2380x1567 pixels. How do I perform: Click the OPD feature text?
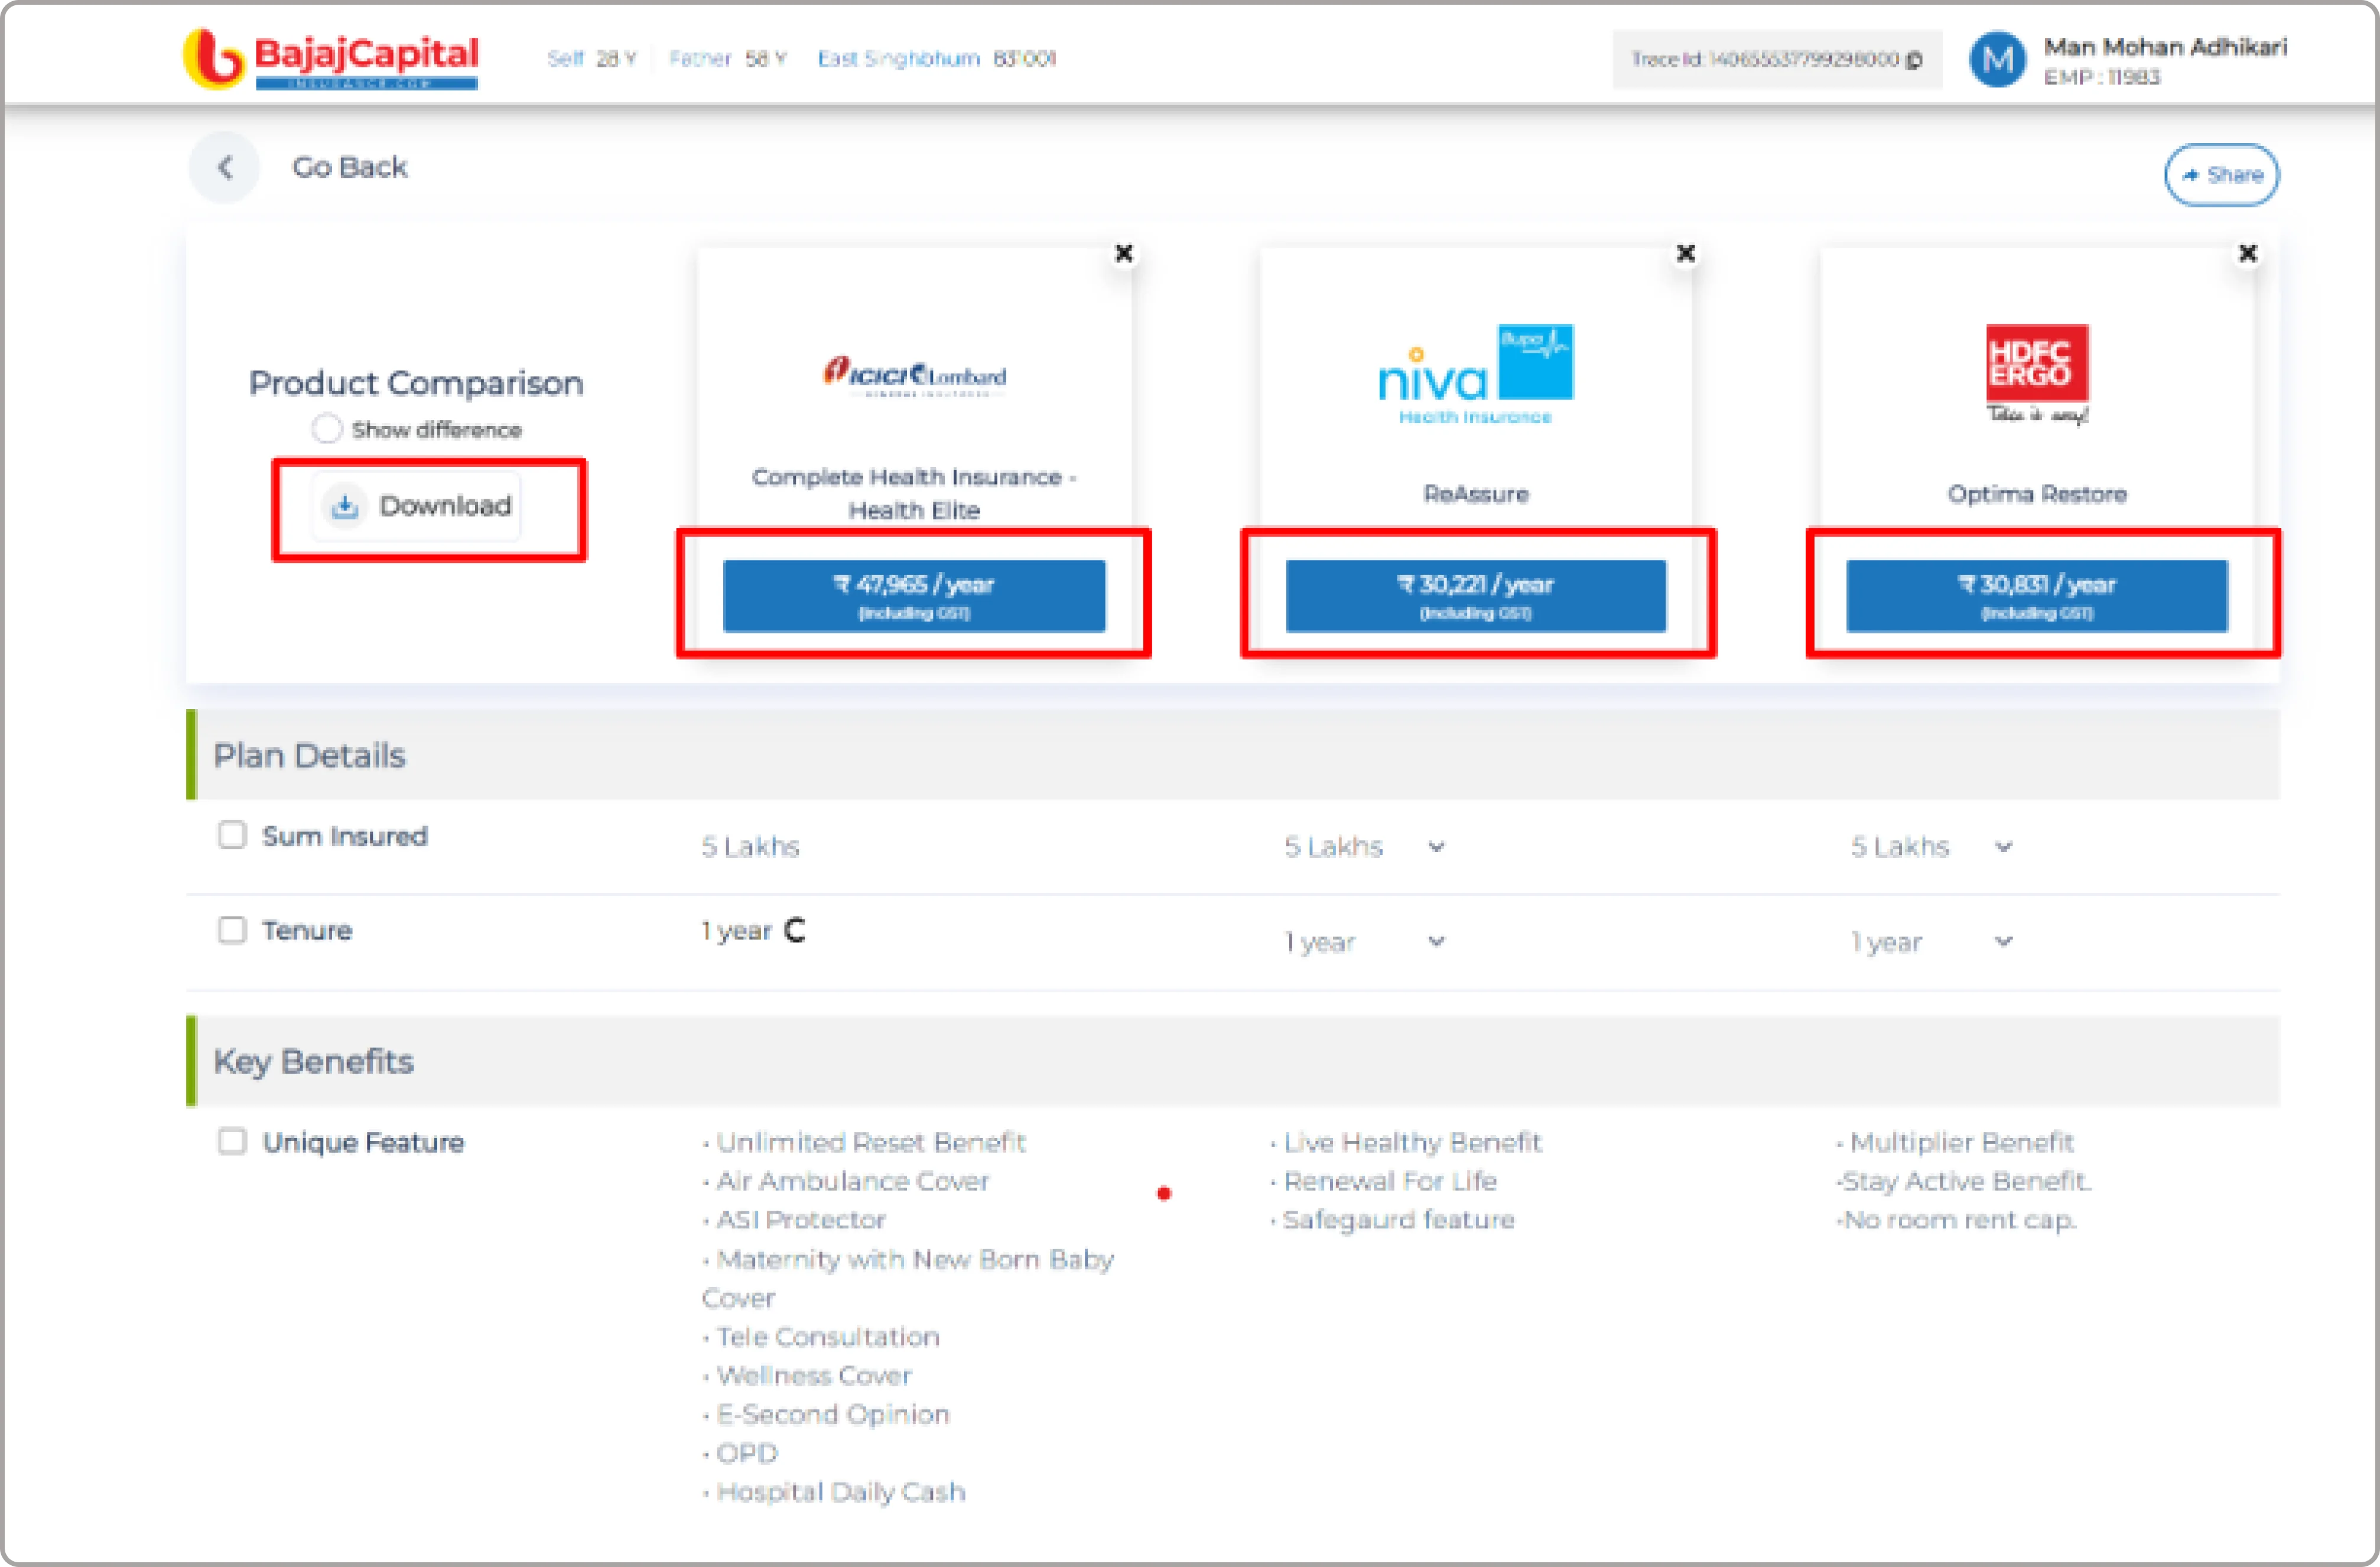(747, 1453)
